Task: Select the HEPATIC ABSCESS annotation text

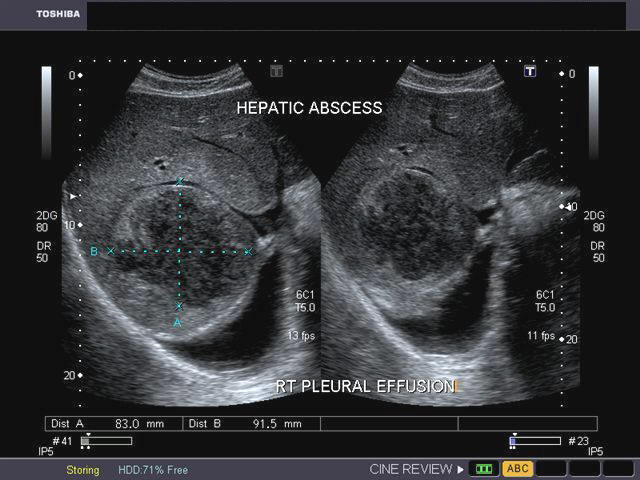Action: click(x=309, y=107)
